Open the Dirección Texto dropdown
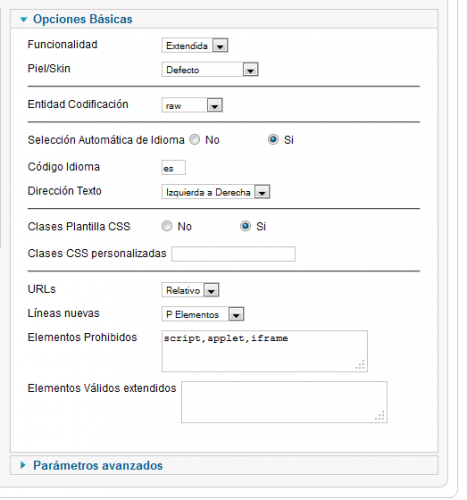The image size is (467, 500). 216,192
